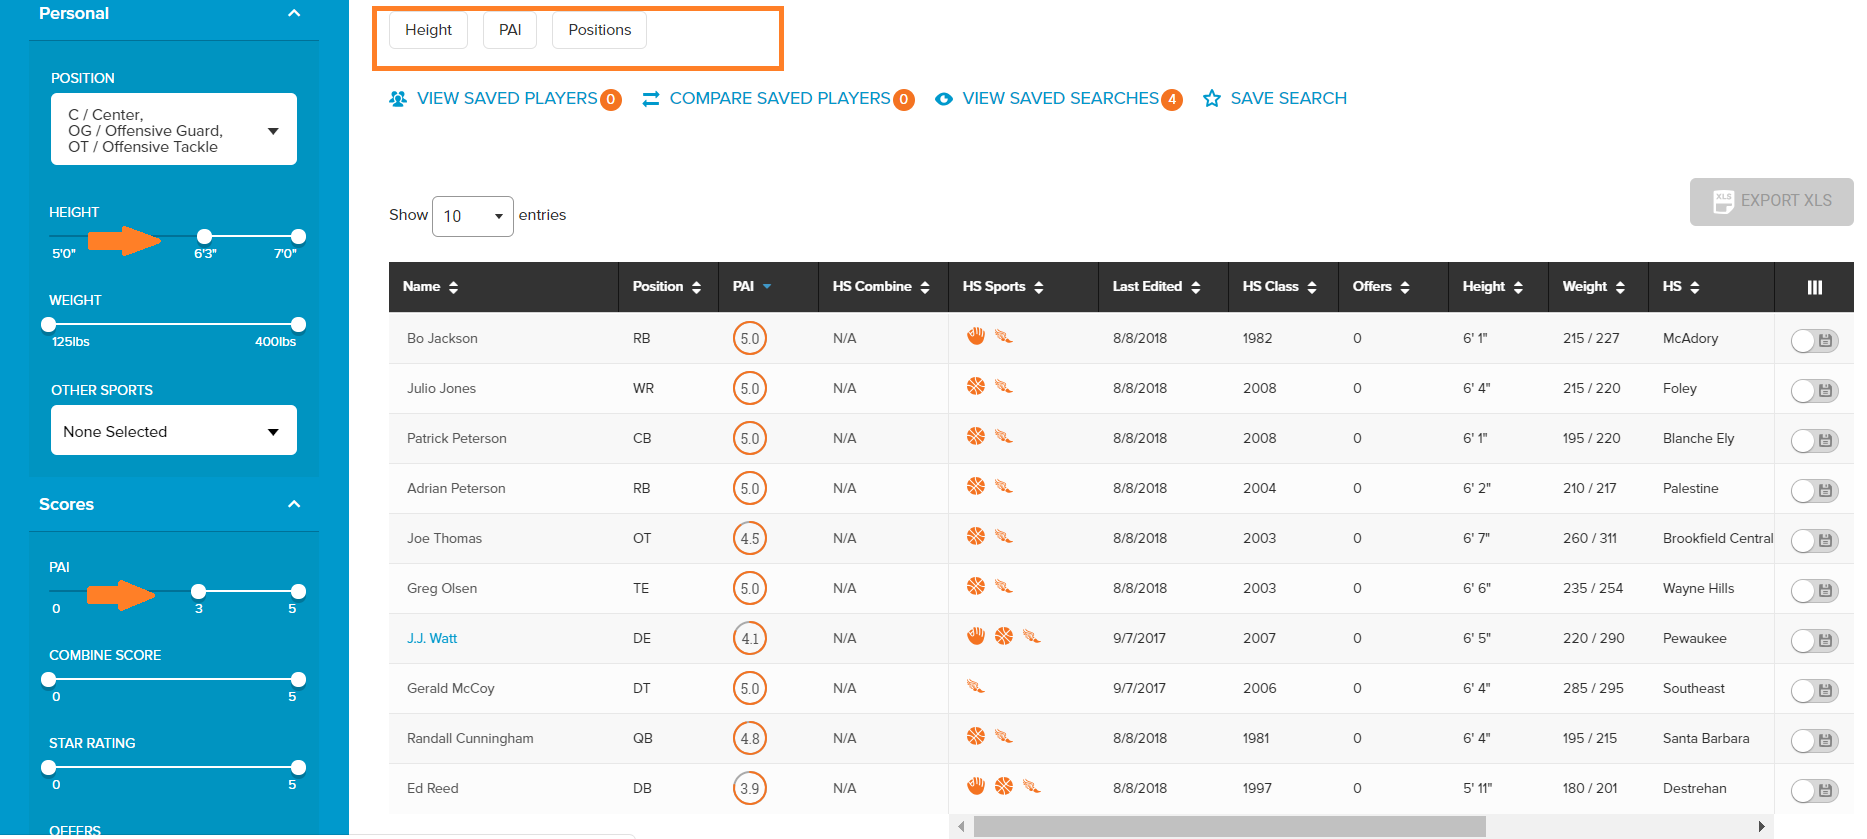This screenshot has height=839, width=1867.
Task: Toggle save switch for Adrian Peterson
Action: 1814,491
